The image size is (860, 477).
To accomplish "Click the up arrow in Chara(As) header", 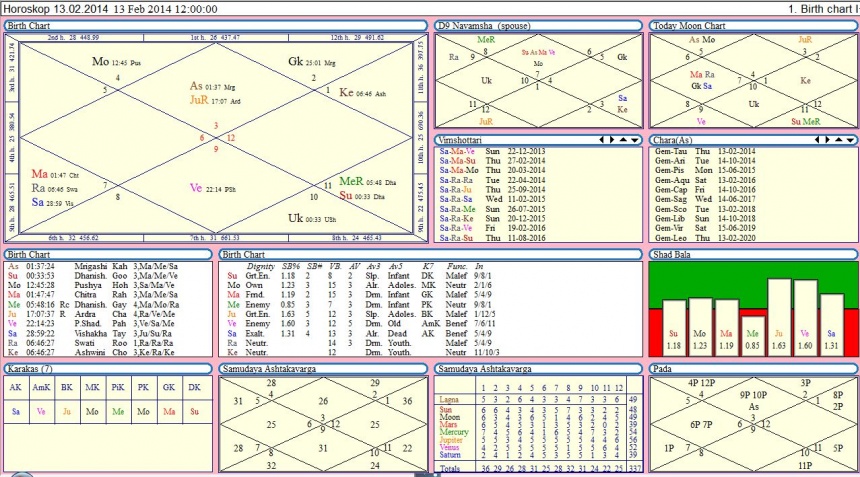I will 839,140.
